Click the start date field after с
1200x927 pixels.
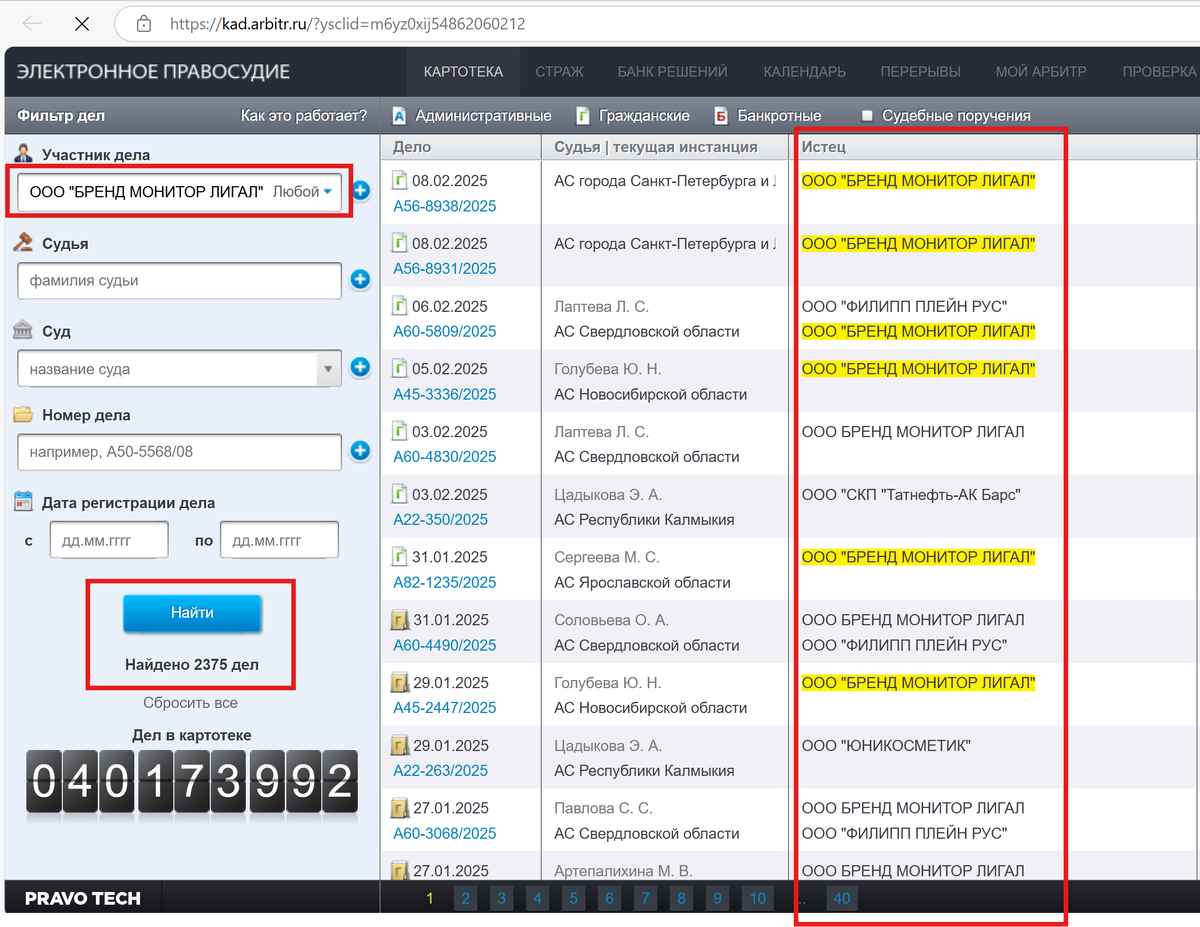(x=109, y=540)
